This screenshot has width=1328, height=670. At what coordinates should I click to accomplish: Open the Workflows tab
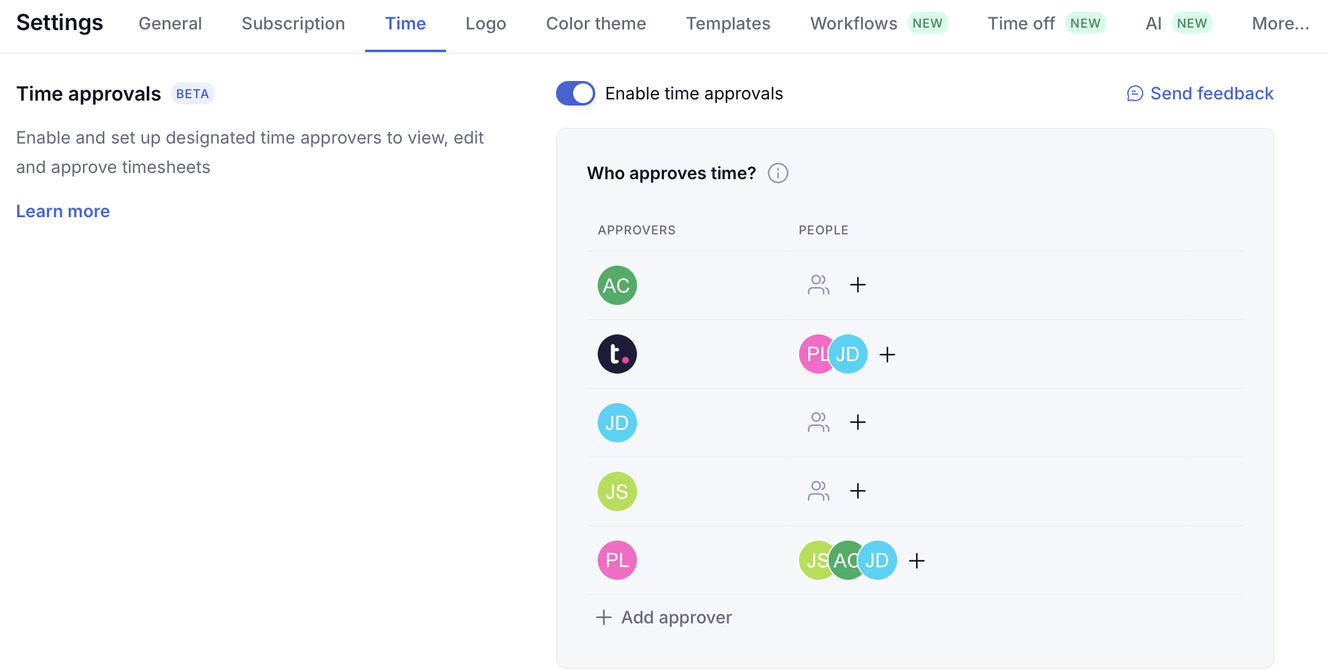click(853, 23)
